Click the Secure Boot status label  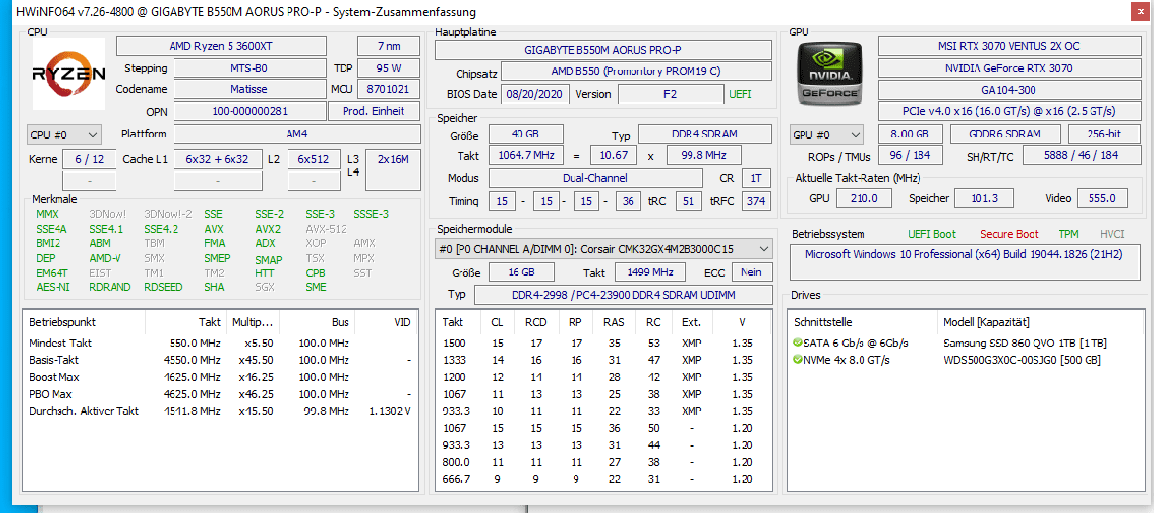tap(1009, 234)
